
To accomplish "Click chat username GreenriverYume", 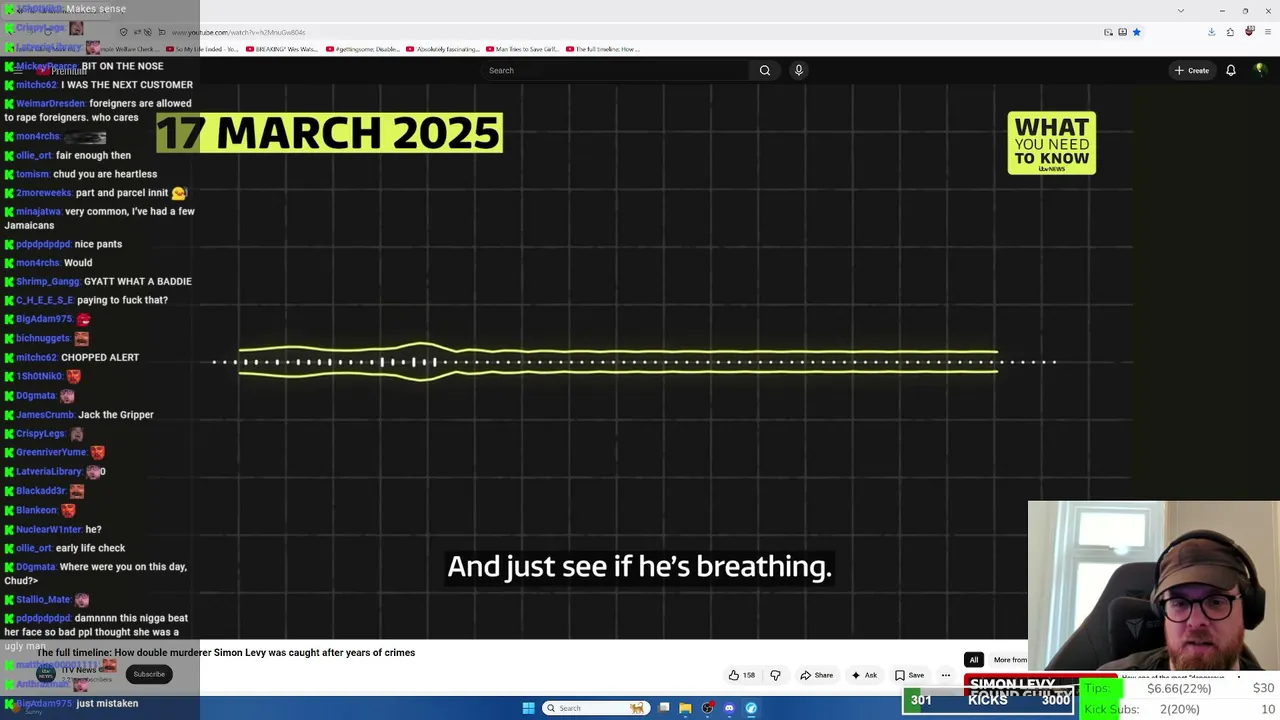I will click(51, 452).
